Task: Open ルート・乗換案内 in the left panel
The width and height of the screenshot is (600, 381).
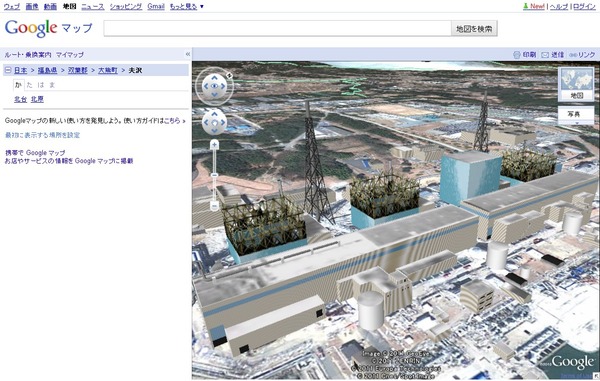Action: click(28, 55)
